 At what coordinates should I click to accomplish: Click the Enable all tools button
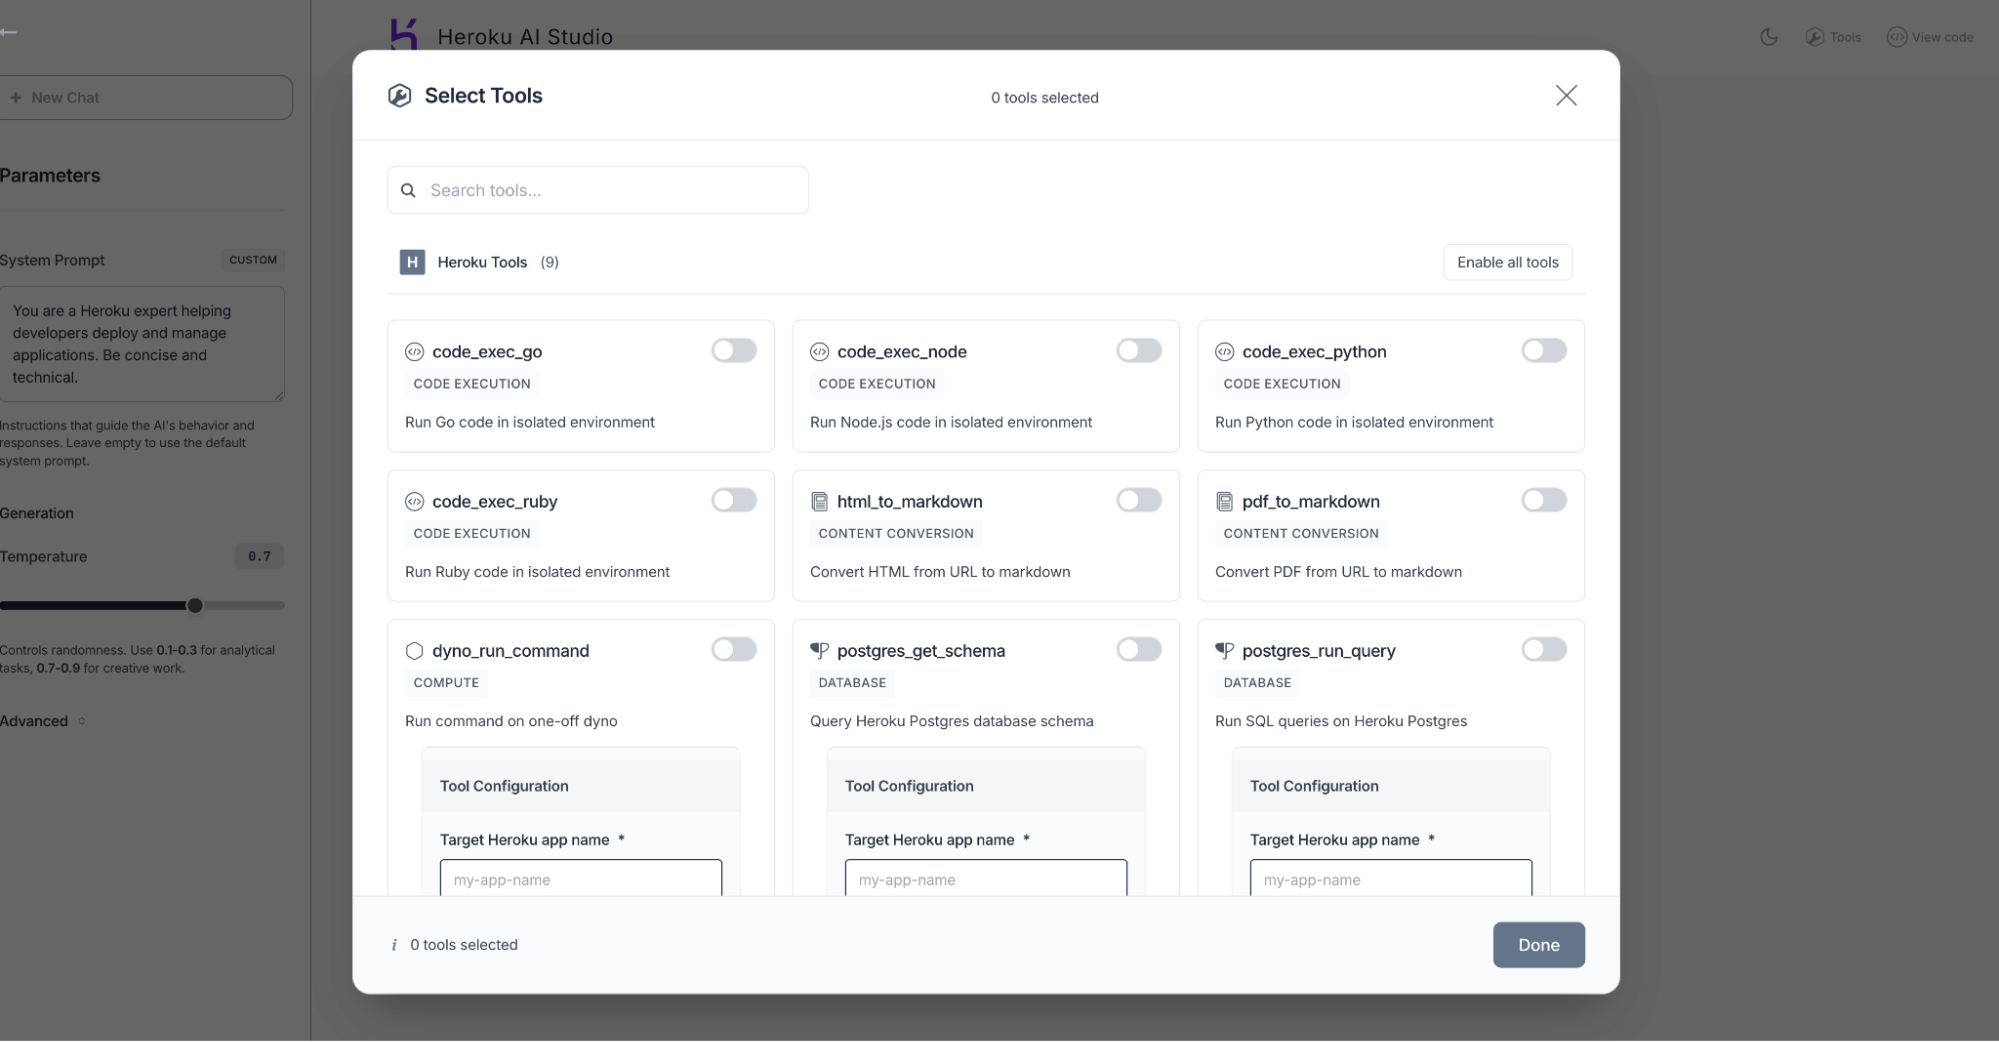1507,262
